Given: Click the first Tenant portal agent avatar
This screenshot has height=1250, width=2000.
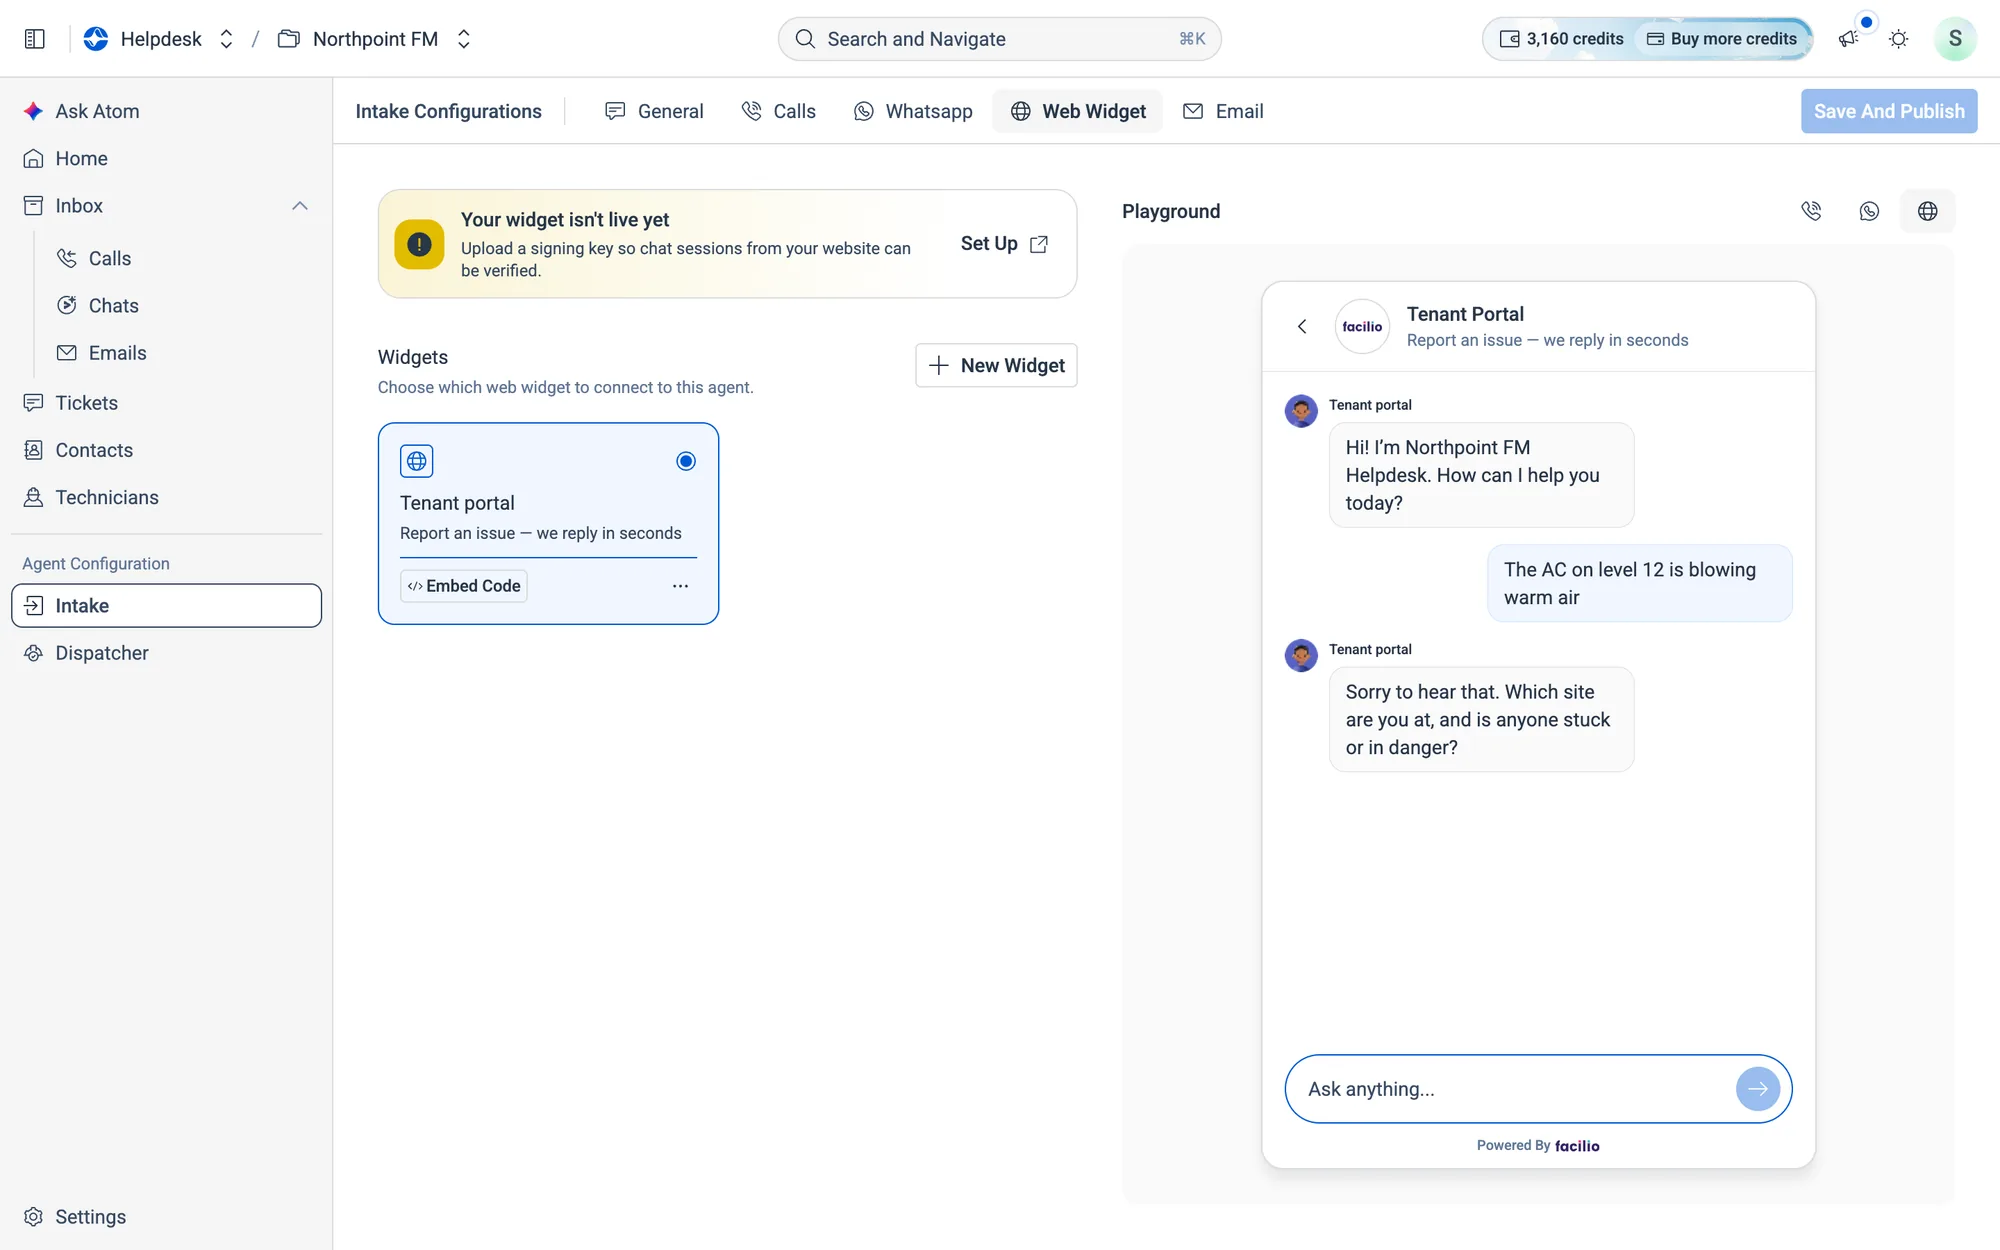Looking at the screenshot, I should tap(1301, 411).
